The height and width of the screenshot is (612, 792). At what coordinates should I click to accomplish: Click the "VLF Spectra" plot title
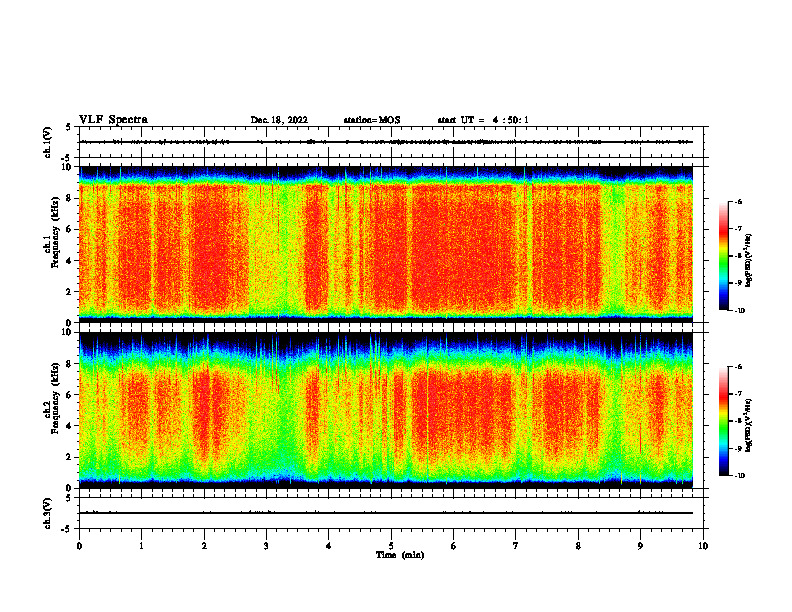(x=113, y=120)
